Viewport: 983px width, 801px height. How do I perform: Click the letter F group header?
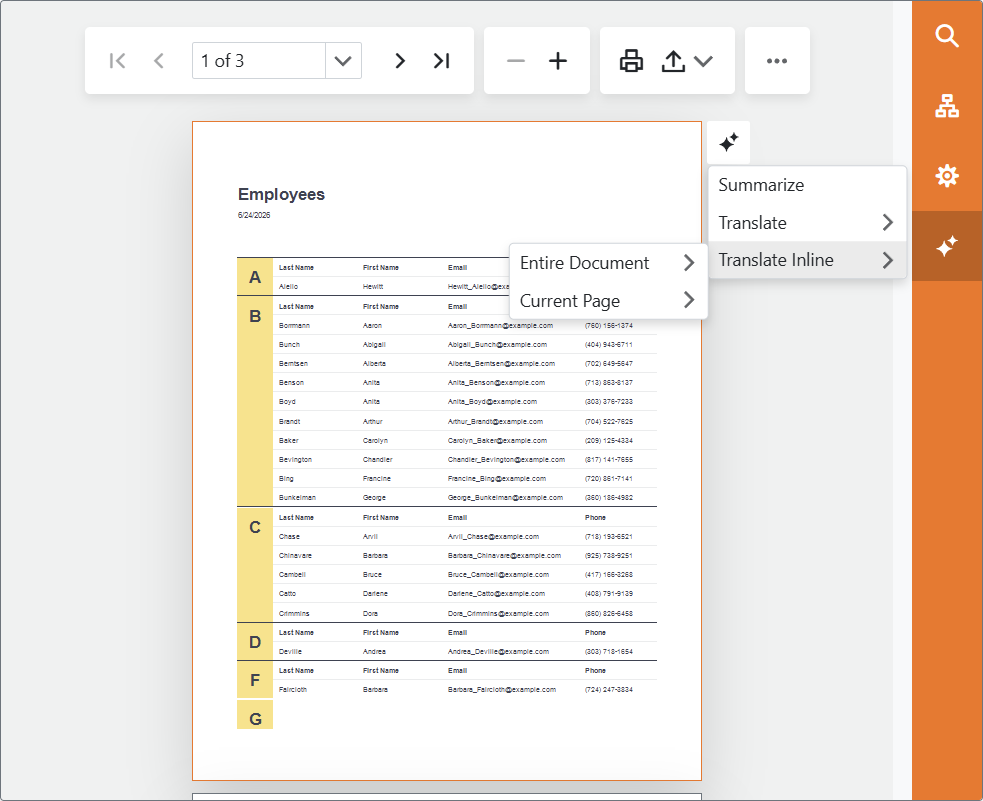(255, 680)
